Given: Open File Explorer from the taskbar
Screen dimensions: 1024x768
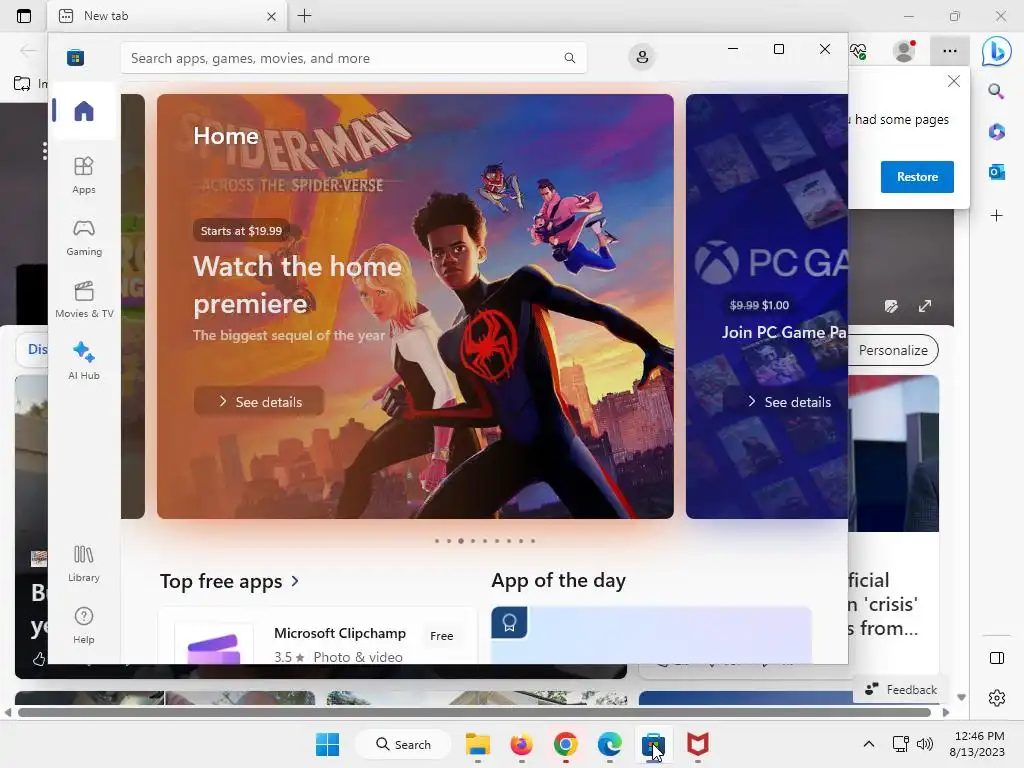Looking at the screenshot, I should pos(477,744).
